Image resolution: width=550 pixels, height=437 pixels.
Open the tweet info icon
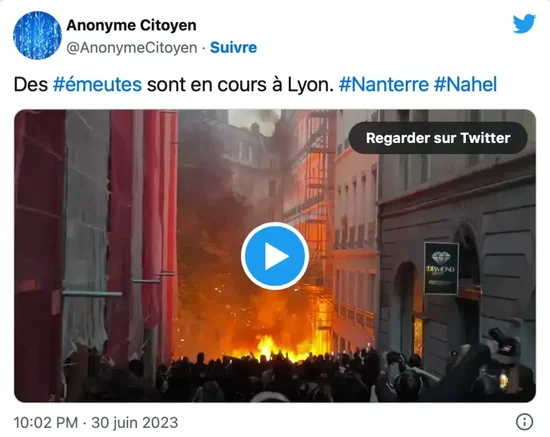pos(524,421)
